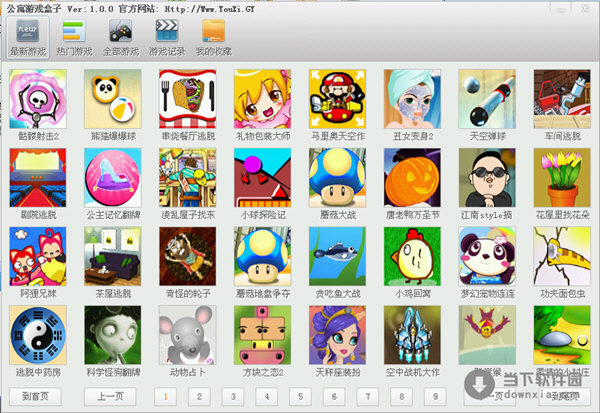
Task: Show the 游戏记录 tab
Action: coord(167,38)
